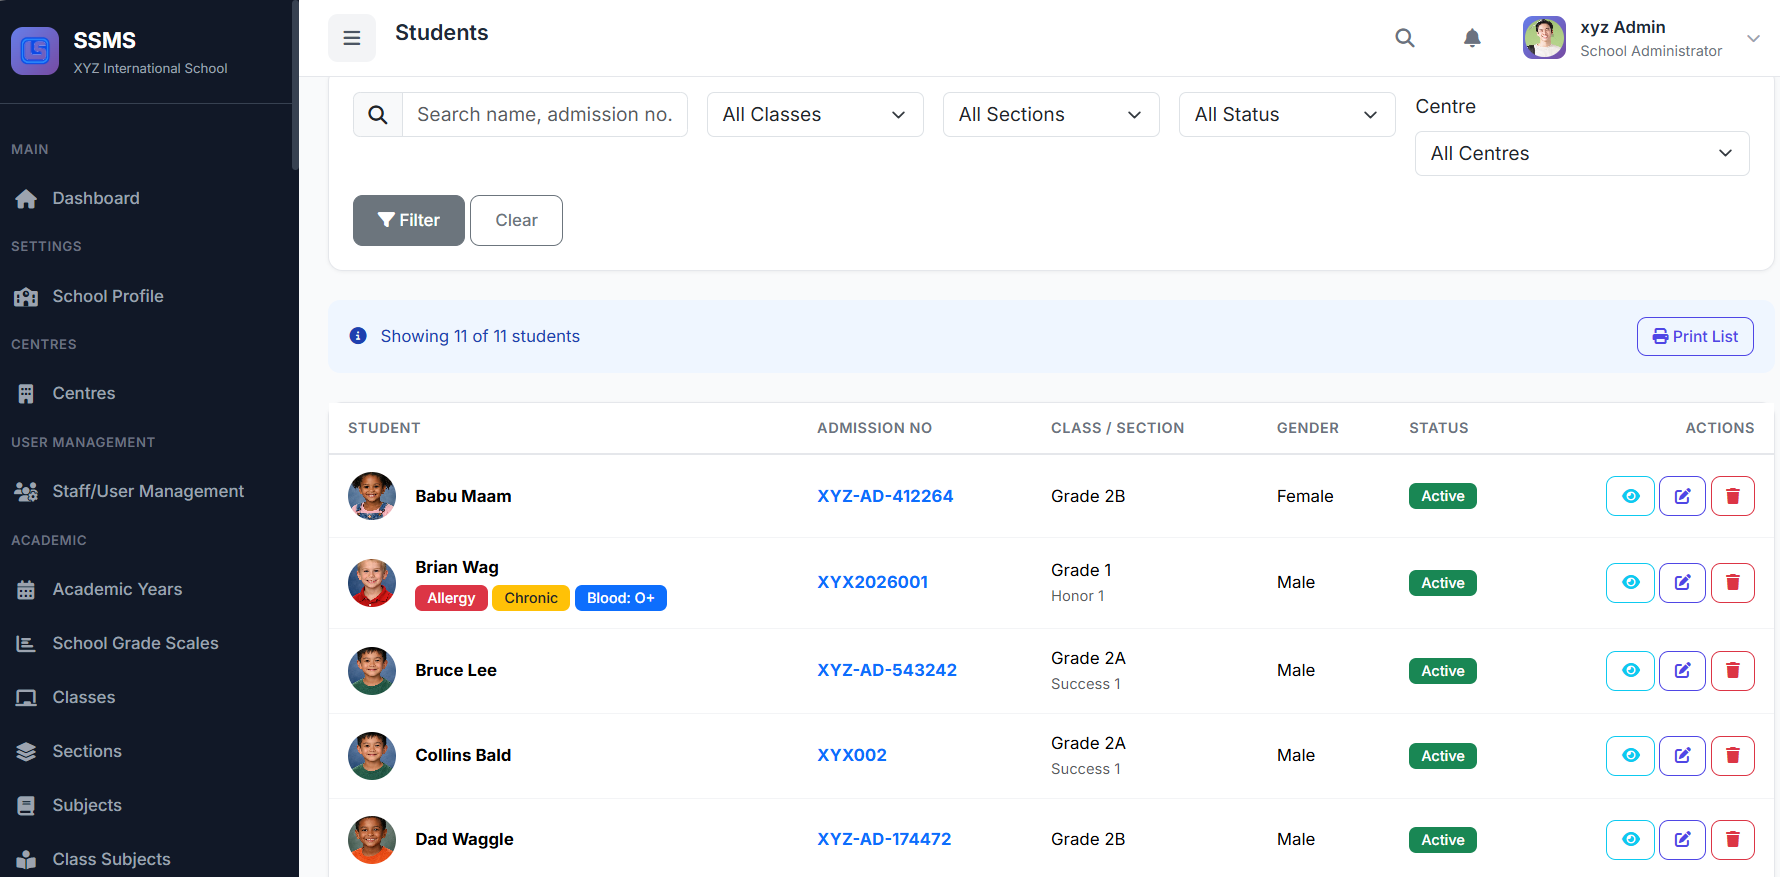Click the SSMS logo icon
1780x877 pixels.
[x=35, y=51]
